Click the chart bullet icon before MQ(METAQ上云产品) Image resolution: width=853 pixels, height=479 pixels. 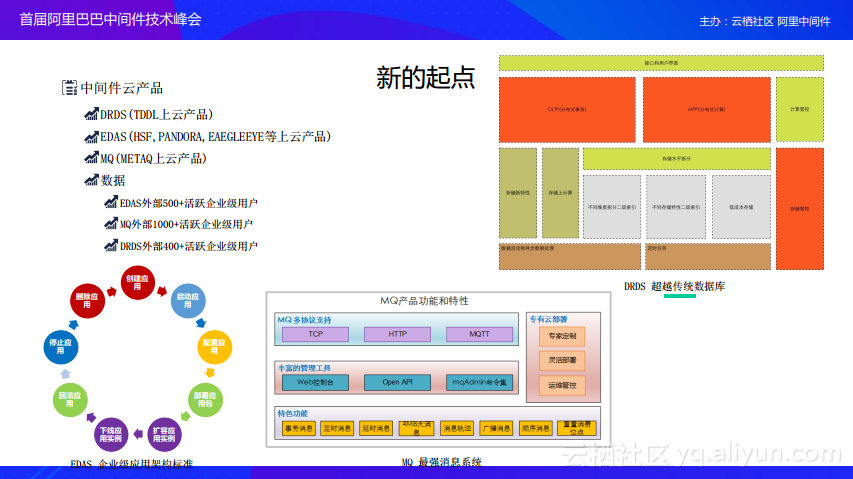coord(91,158)
